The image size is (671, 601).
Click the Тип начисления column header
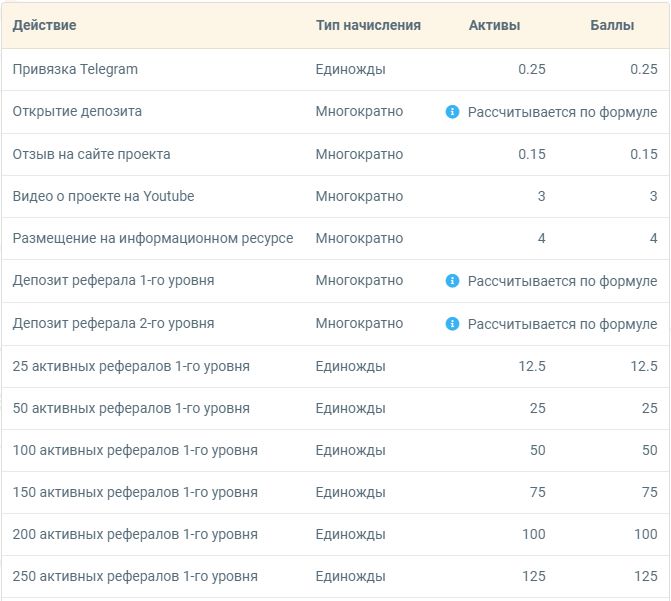point(368,25)
